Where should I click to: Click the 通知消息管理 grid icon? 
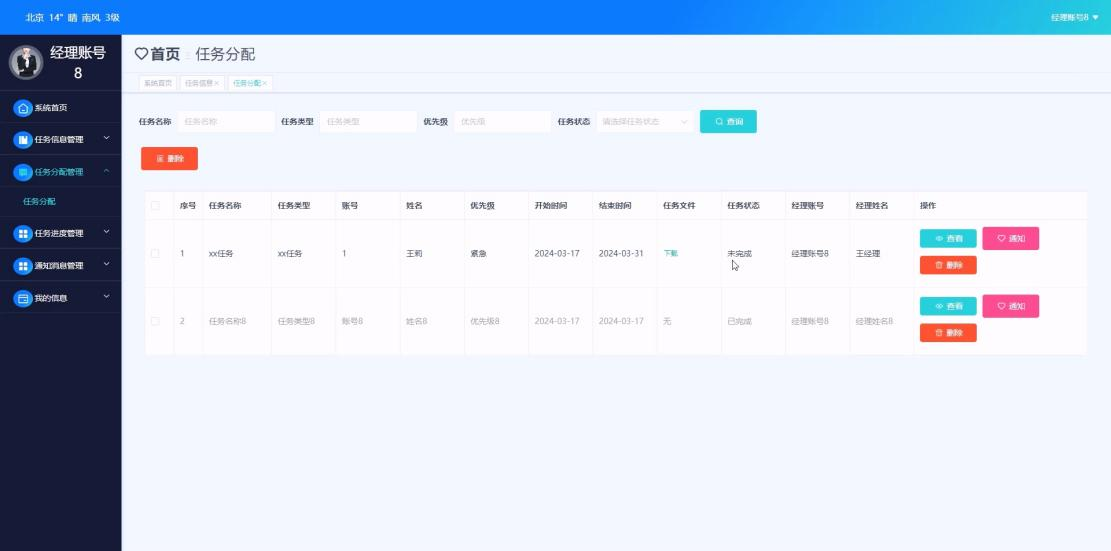tap(23, 266)
